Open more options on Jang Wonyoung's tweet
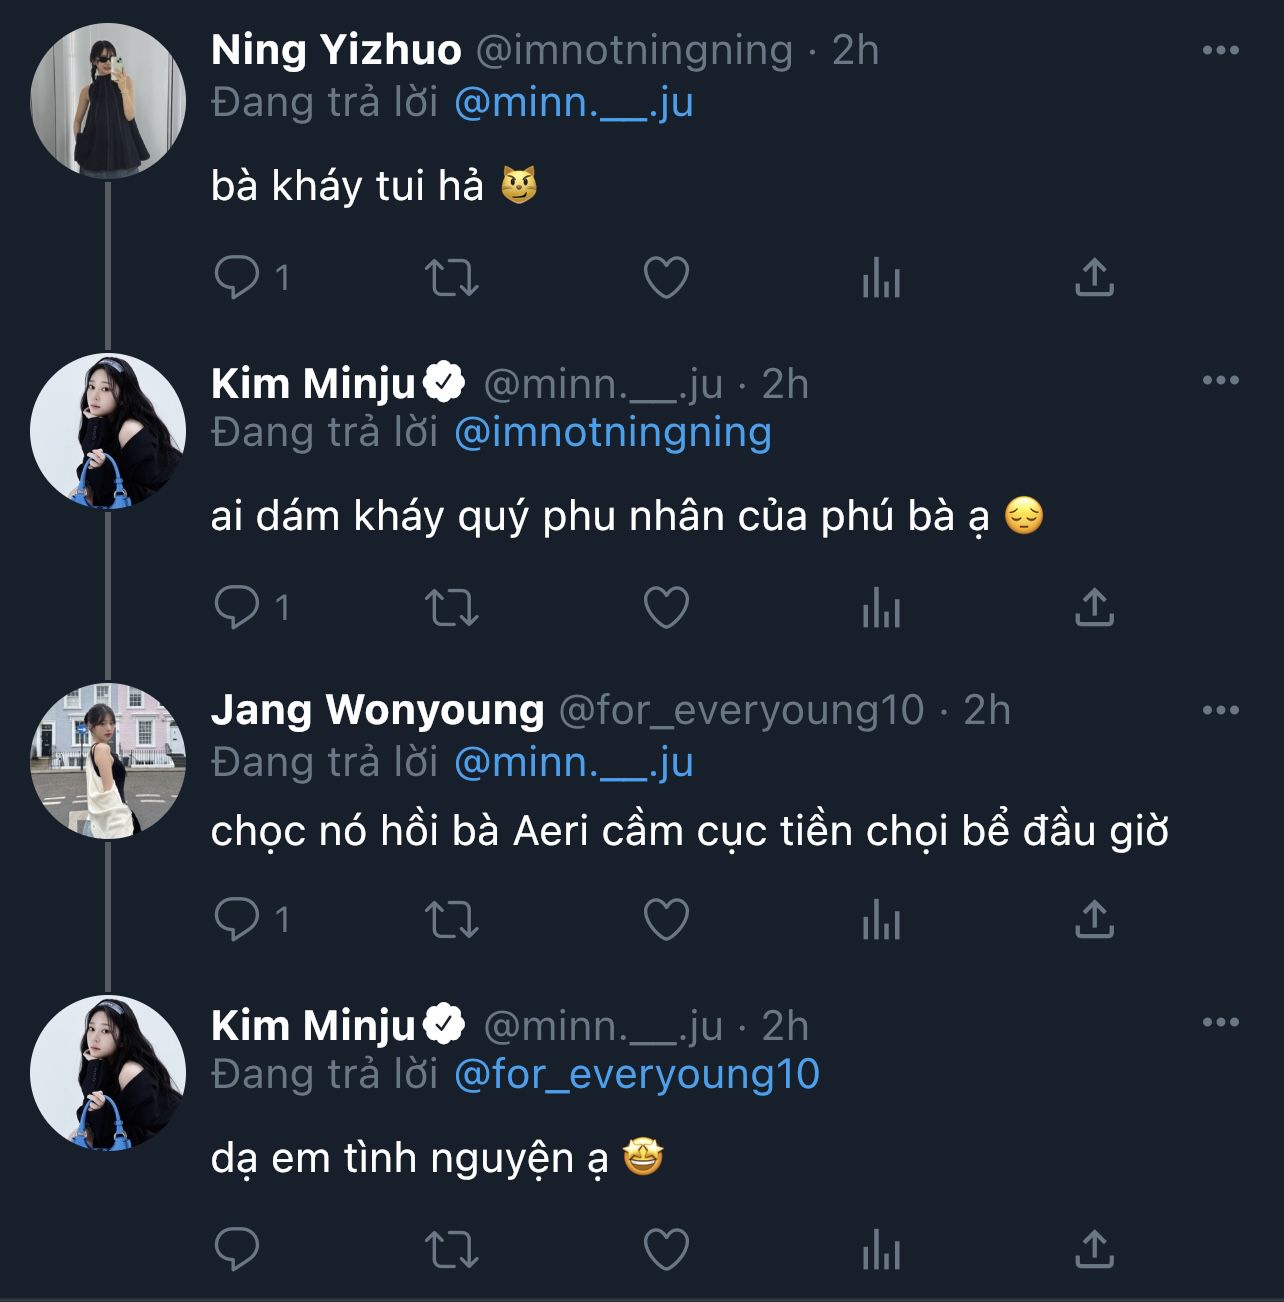Viewport: 1284px width, 1302px height. [x=1220, y=710]
